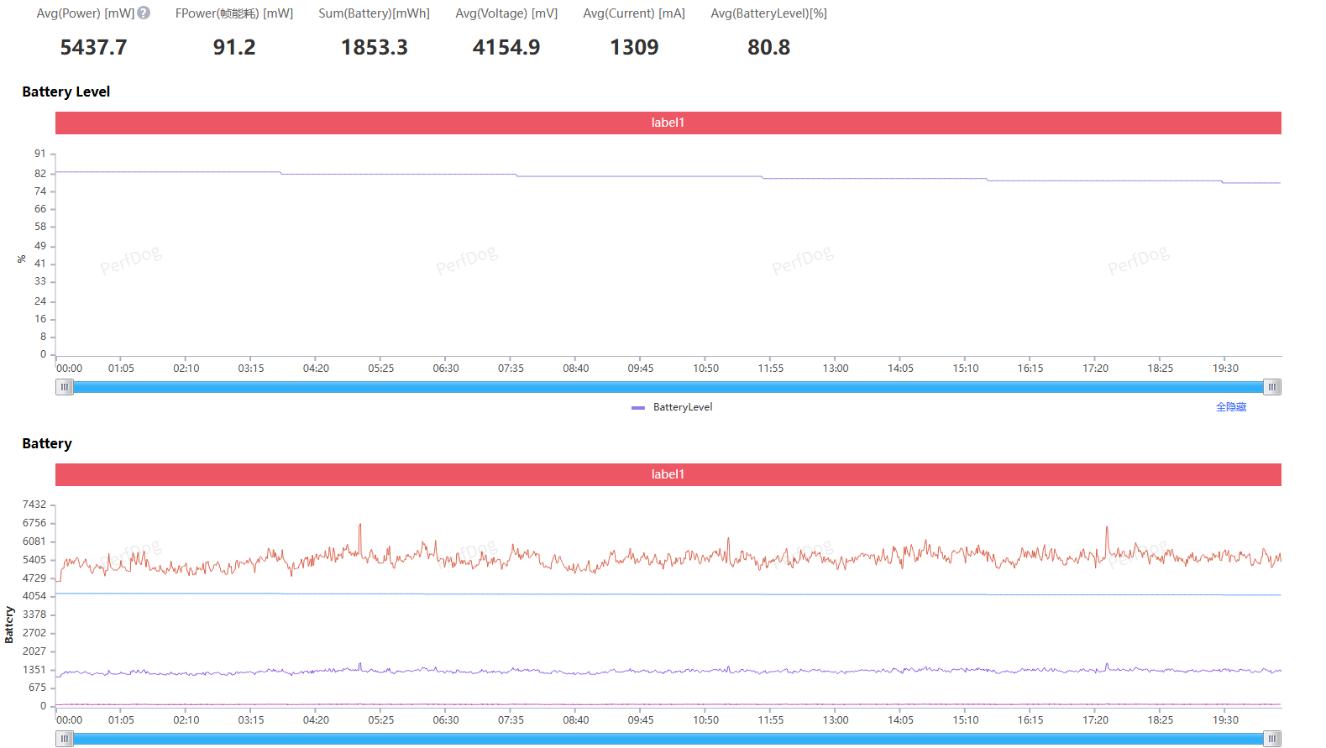Viewport: 1326px width, 748px height.
Task: Click left range handle of Battery Level slider
Action: (65, 387)
